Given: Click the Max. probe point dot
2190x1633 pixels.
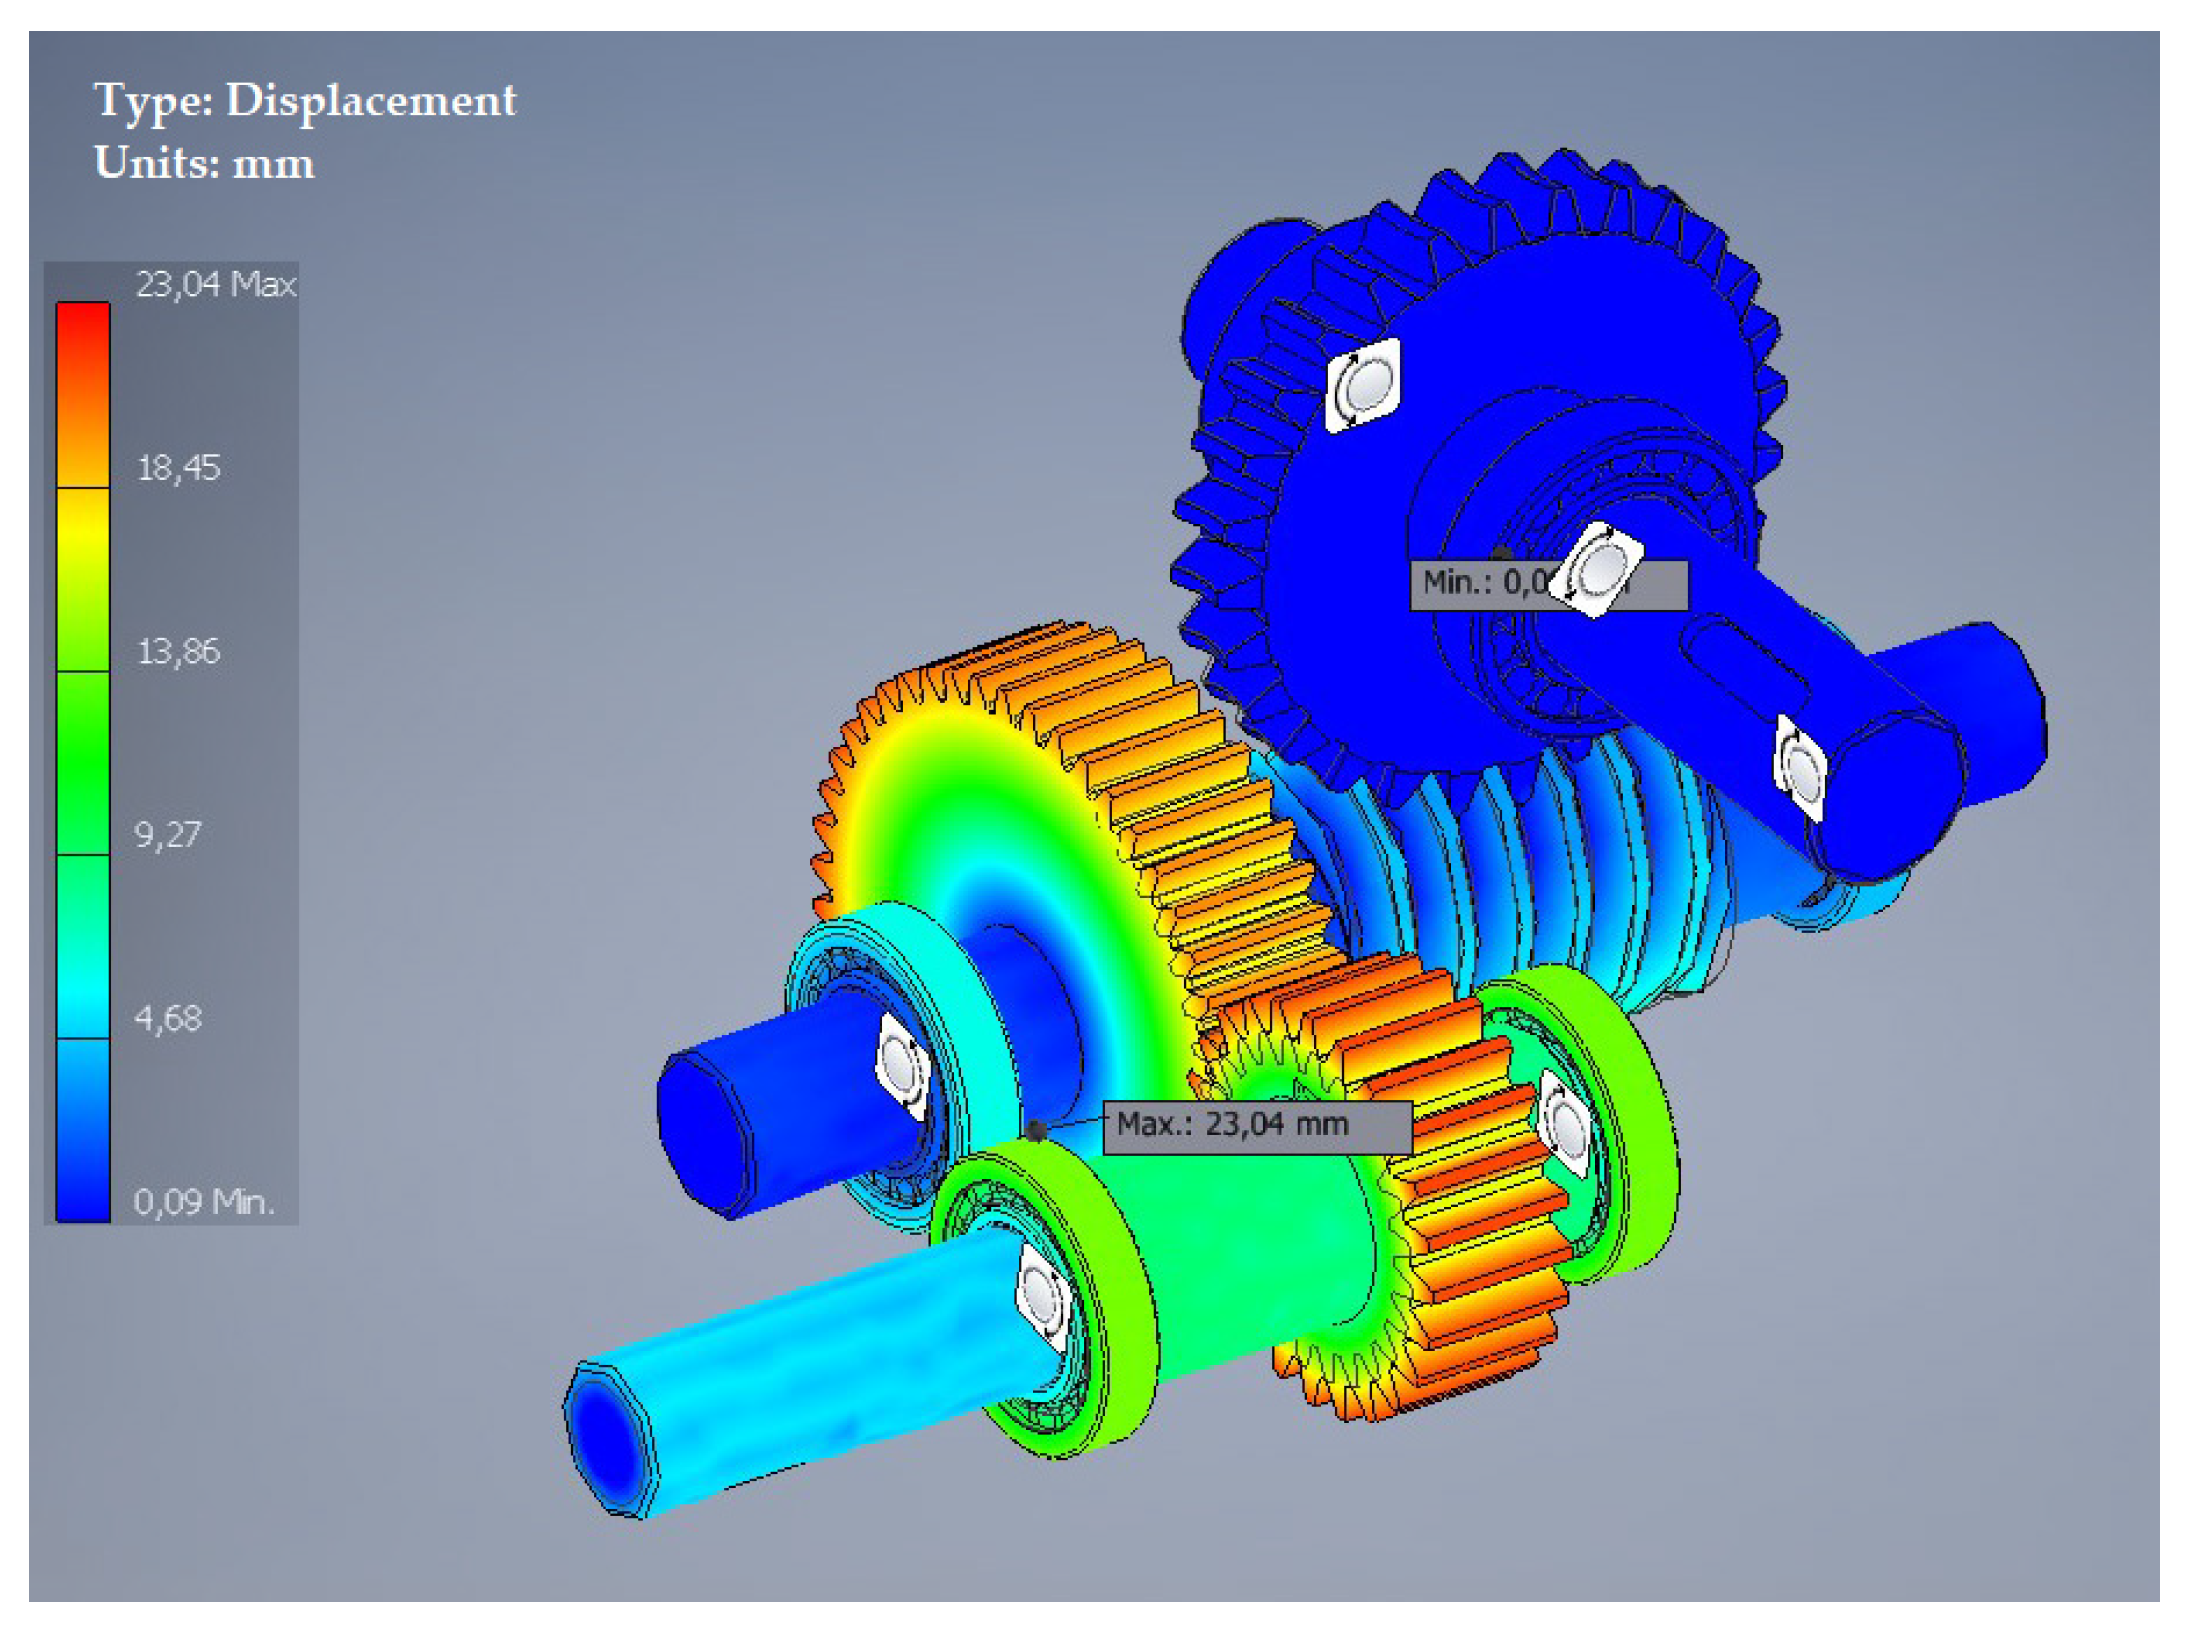Looking at the screenshot, I should tap(1035, 1131).
